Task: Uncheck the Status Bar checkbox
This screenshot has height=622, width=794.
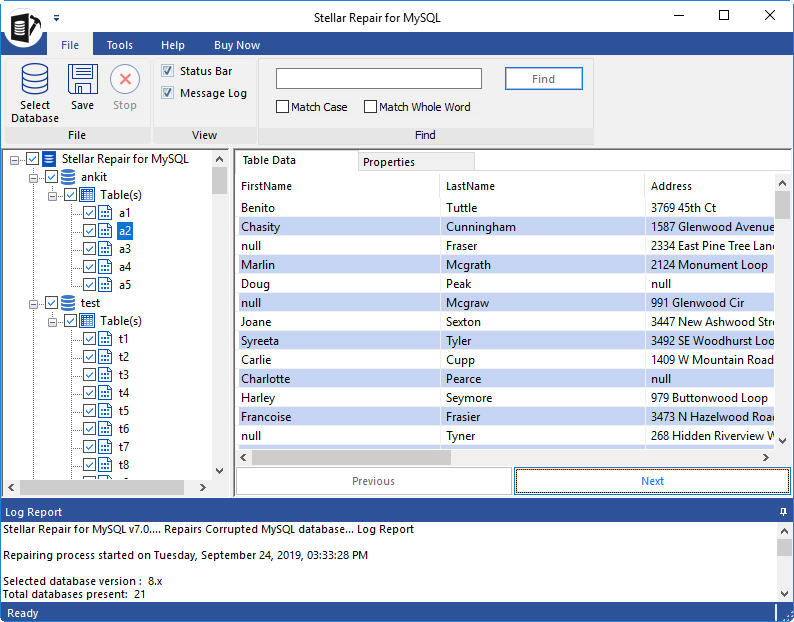Action: [168, 71]
